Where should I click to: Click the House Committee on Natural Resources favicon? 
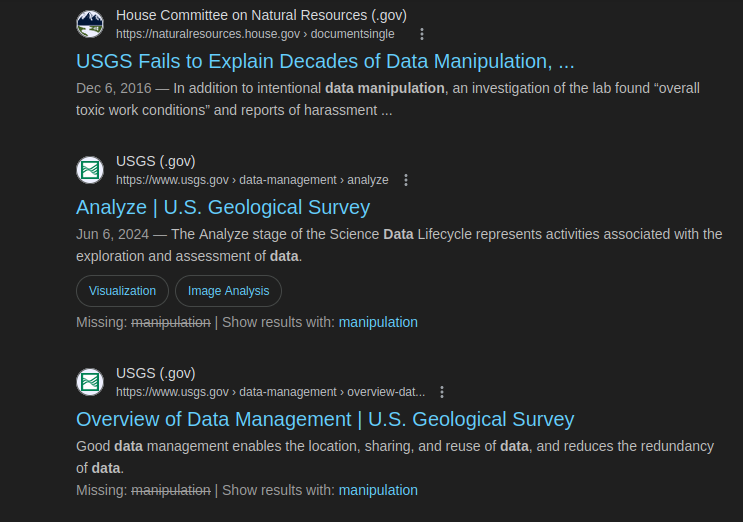(x=90, y=24)
